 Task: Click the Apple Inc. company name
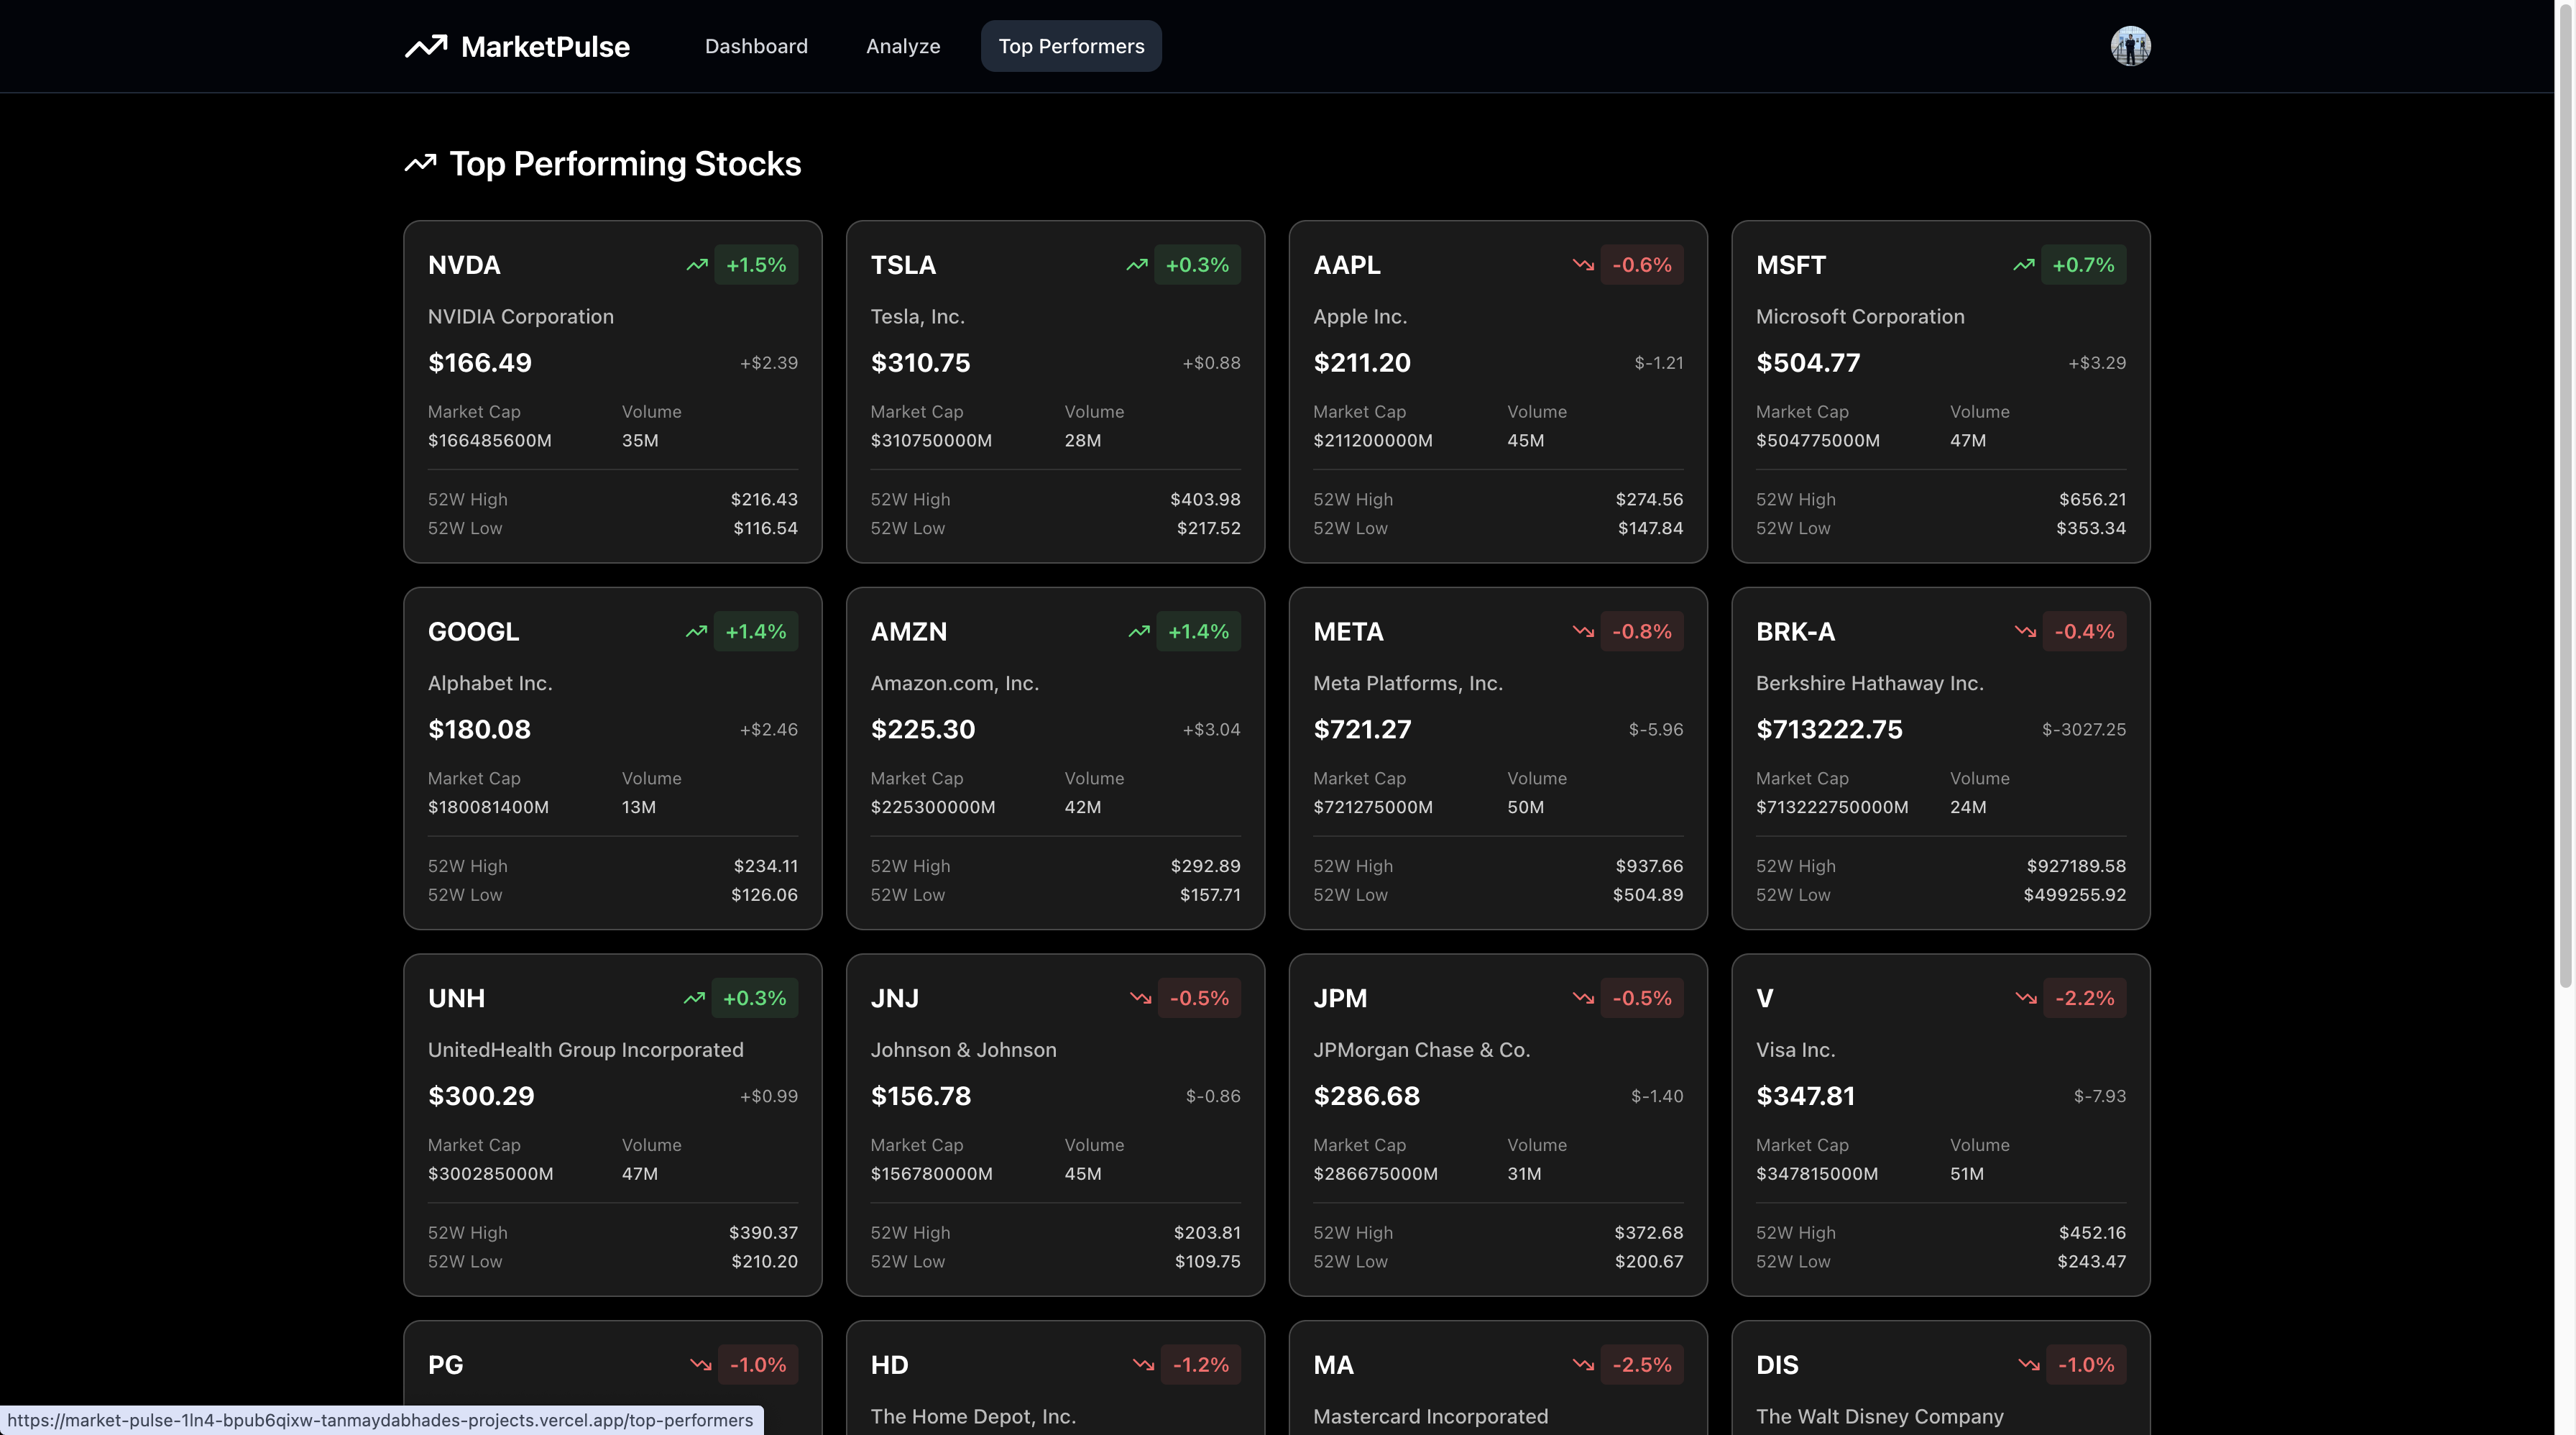[1360, 317]
